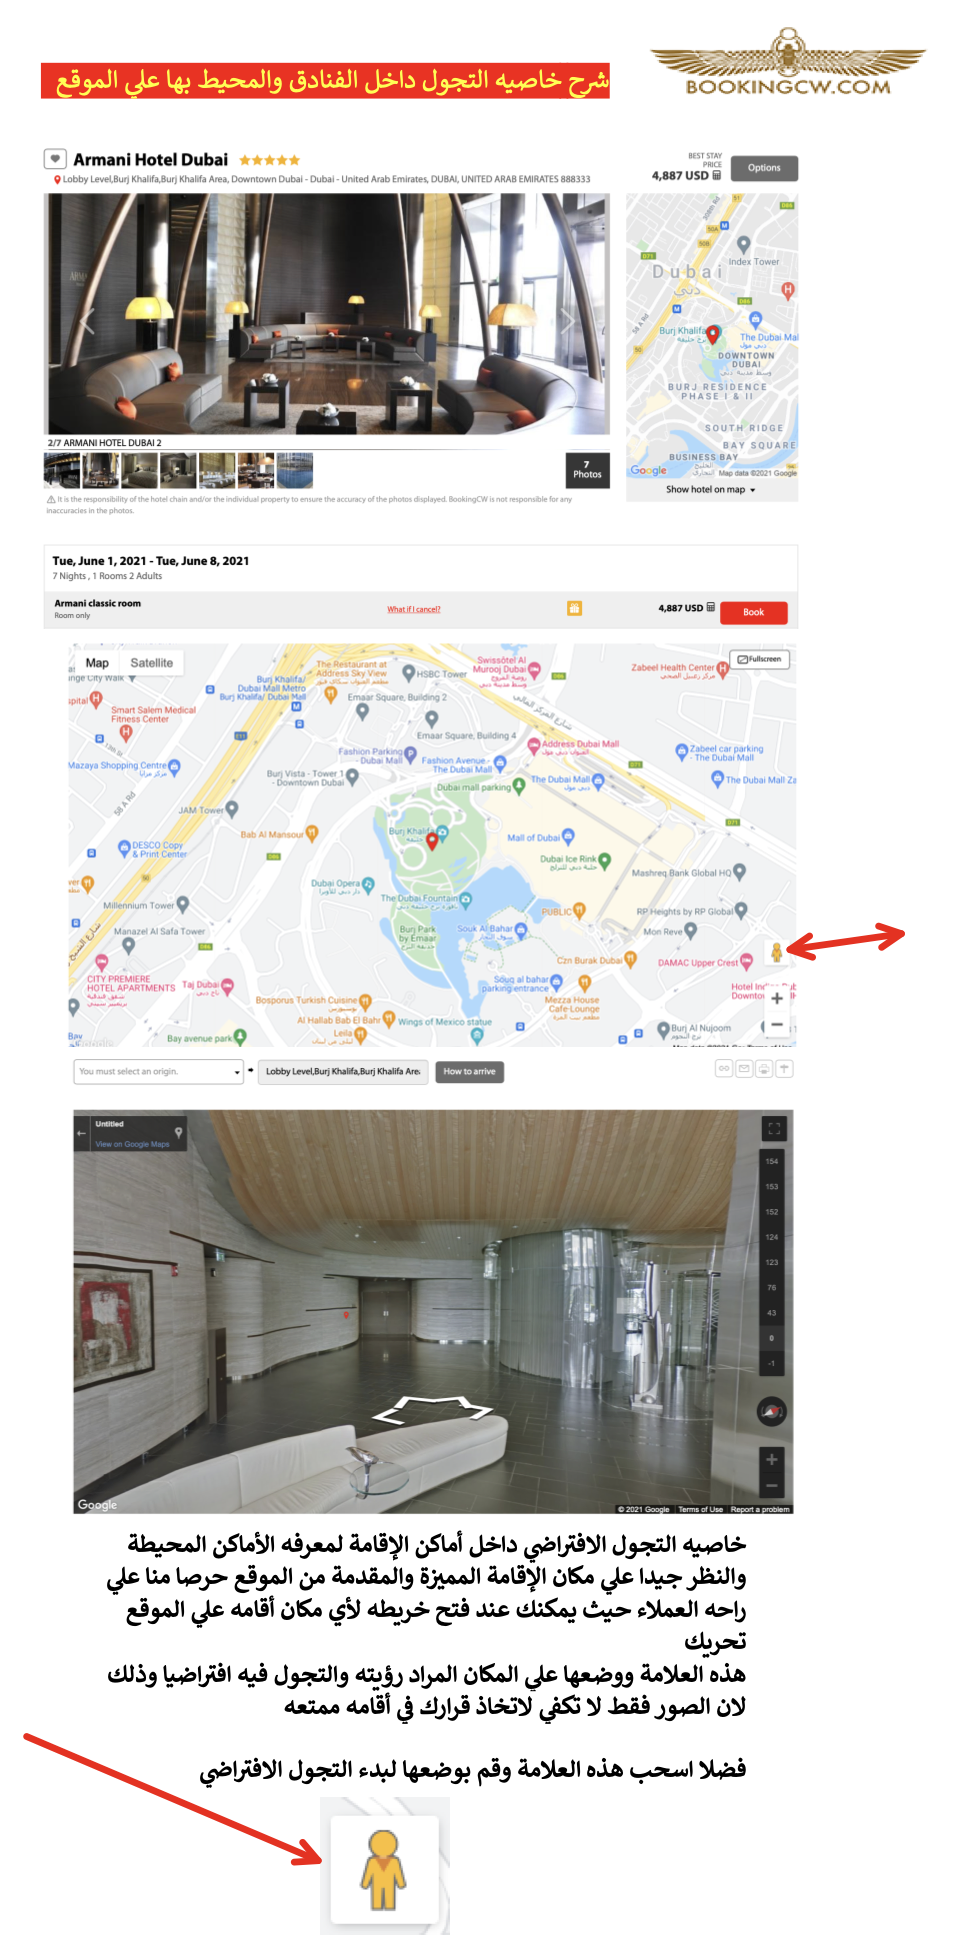The image size is (968, 1954).
Task: Click the print icon below the map
Action: point(764,1069)
